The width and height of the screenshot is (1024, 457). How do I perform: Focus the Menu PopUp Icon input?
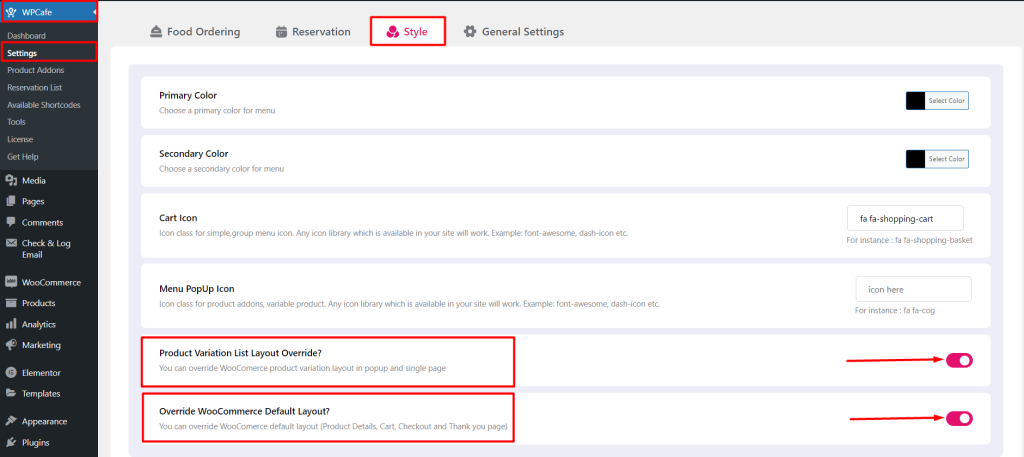pyautogui.click(x=913, y=289)
